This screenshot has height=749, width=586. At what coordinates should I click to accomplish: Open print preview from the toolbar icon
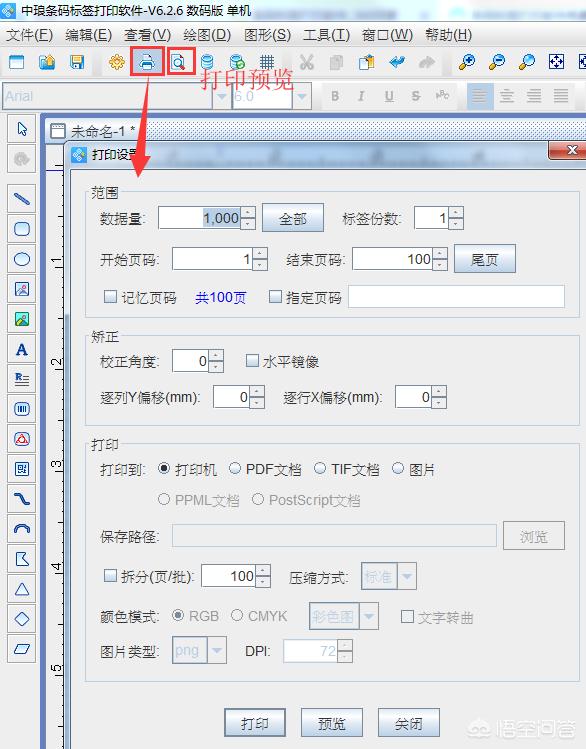[180, 62]
